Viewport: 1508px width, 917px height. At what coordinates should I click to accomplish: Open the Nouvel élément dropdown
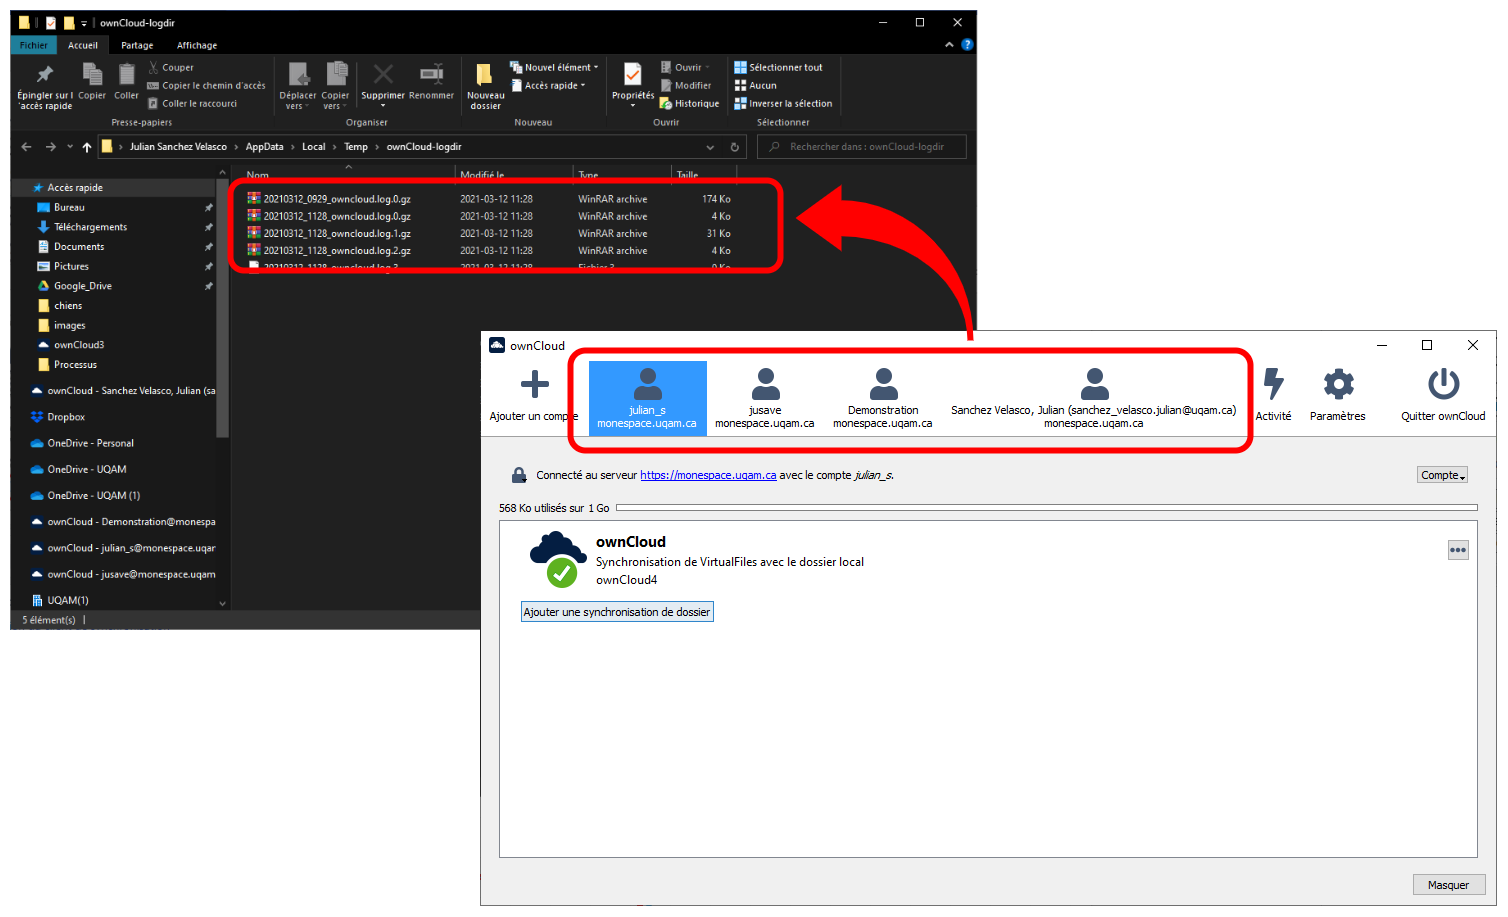555,68
